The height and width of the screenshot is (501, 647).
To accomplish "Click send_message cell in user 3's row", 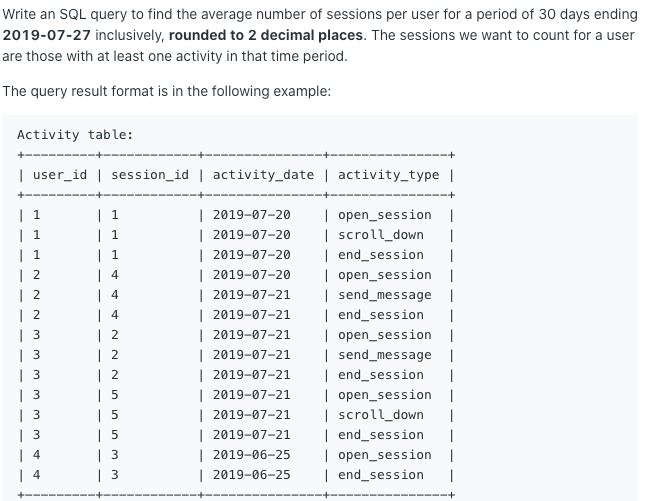I will 385,355.
